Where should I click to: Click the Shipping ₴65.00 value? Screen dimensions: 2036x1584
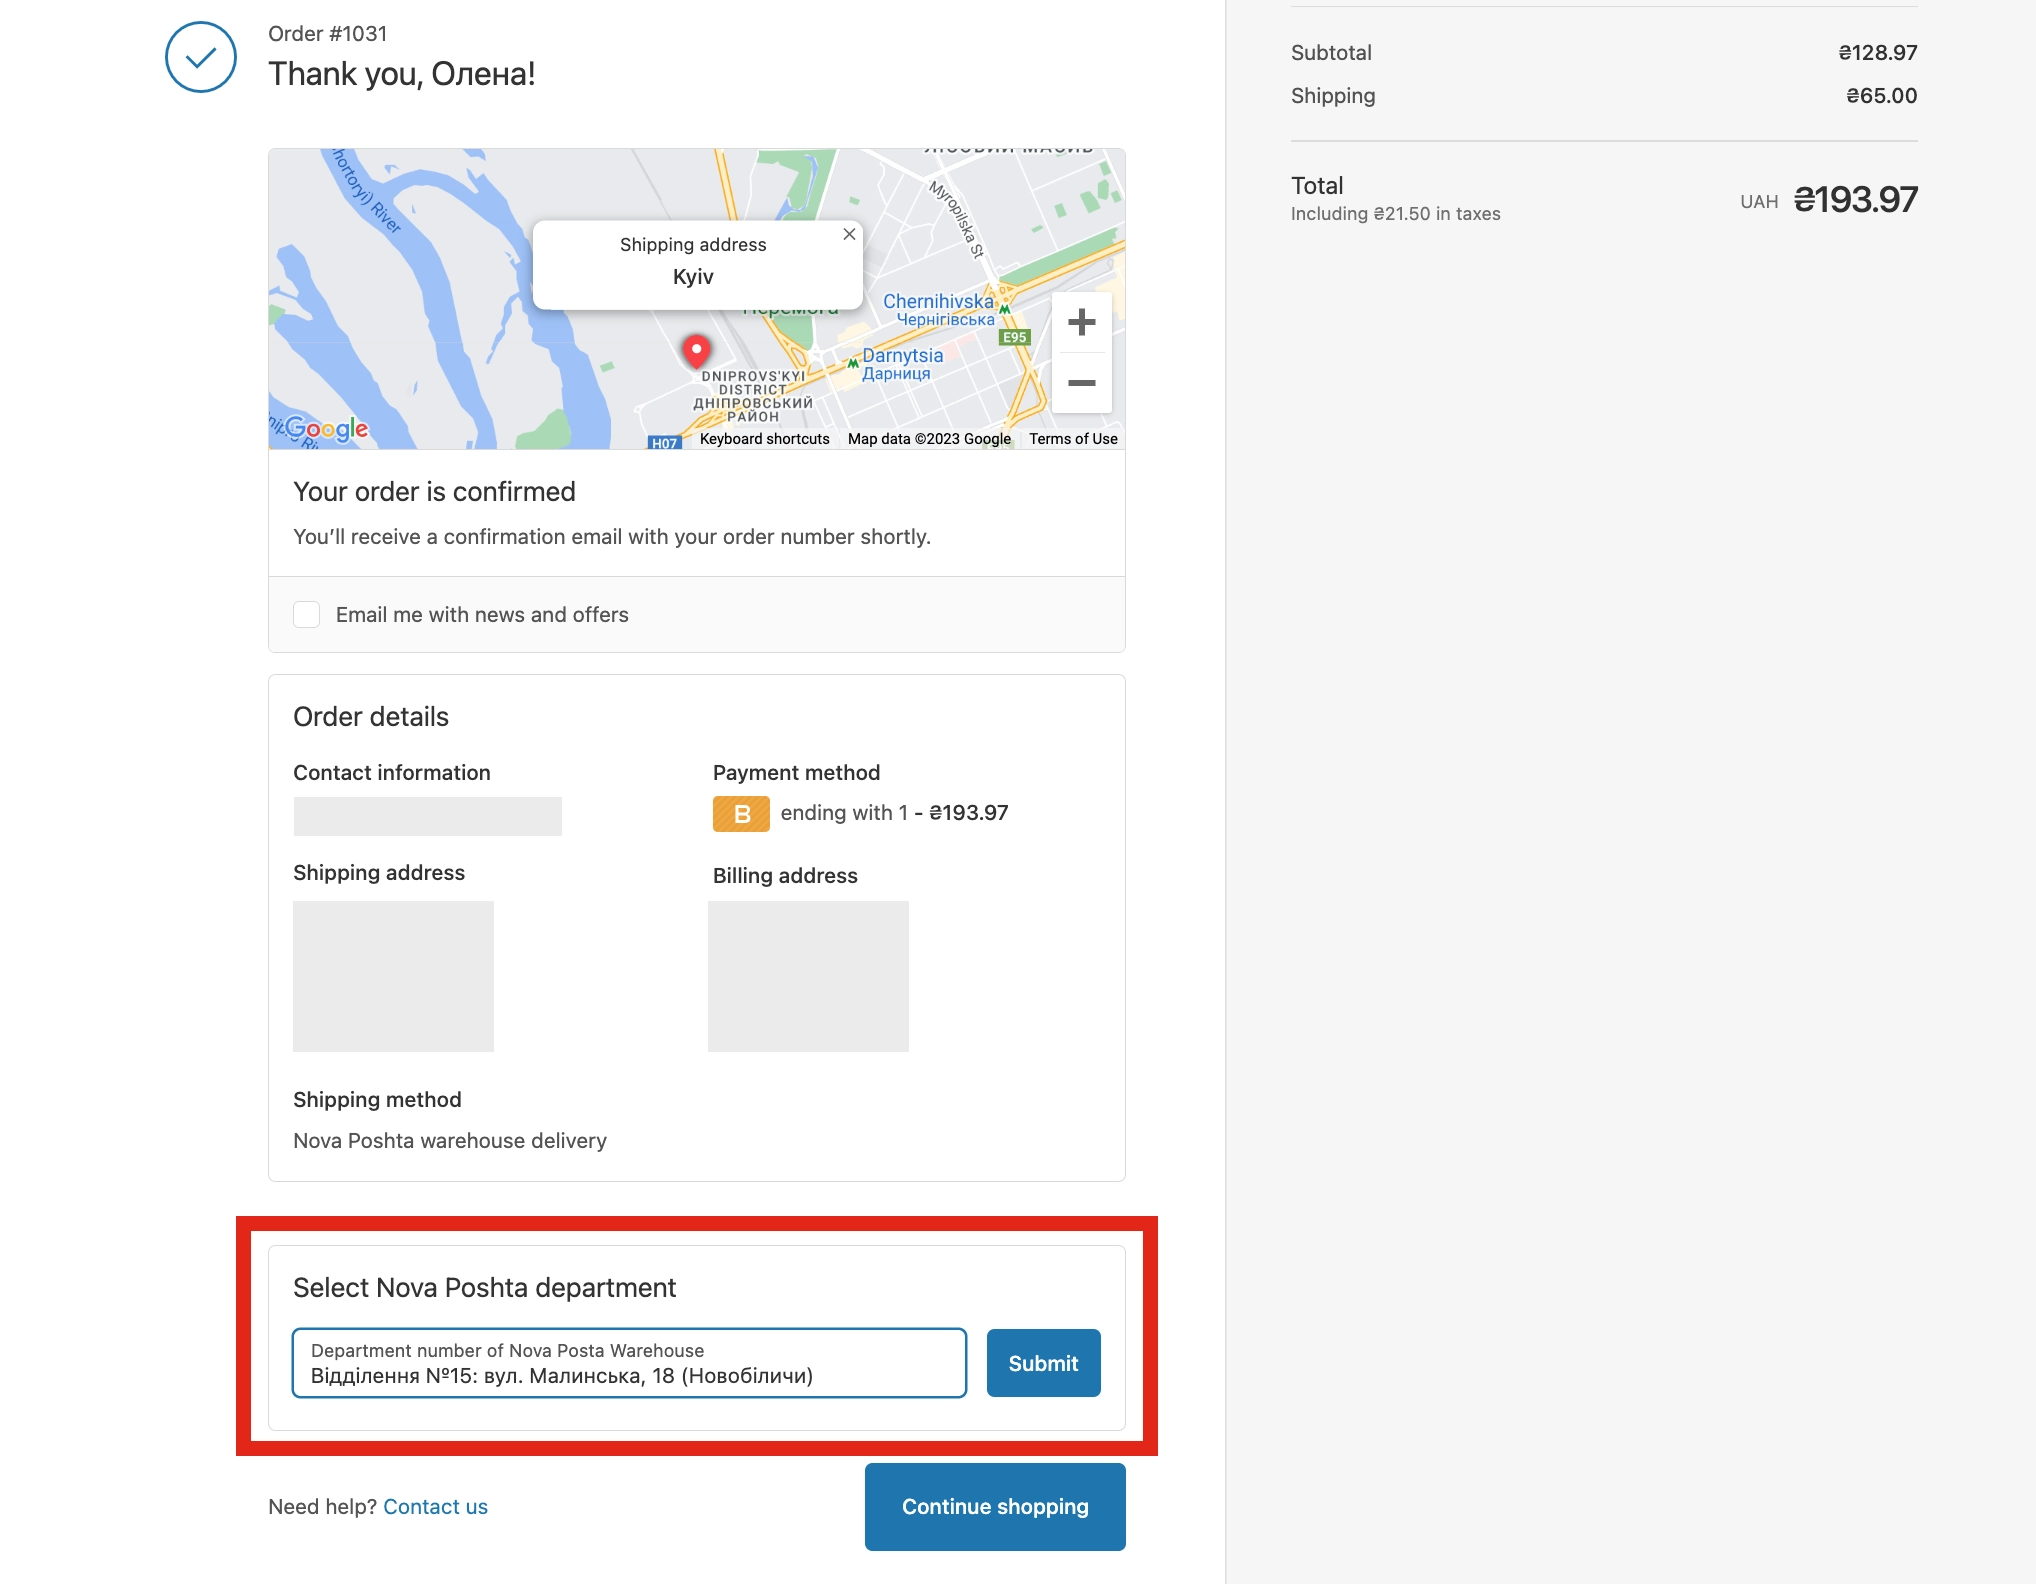[1881, 96]
